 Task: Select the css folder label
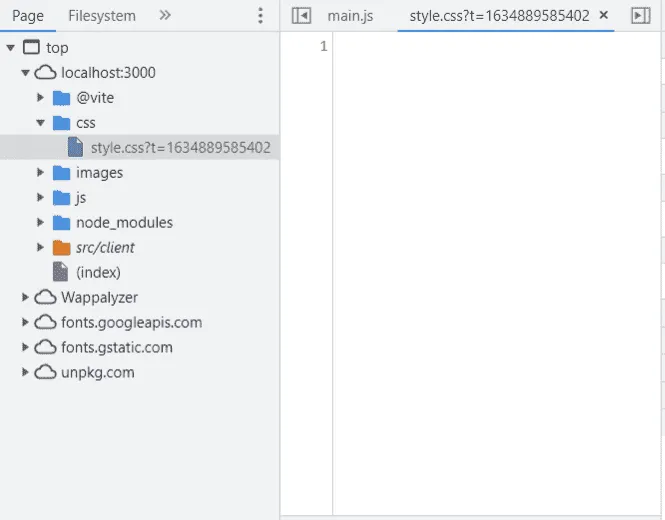pos(86,123)
